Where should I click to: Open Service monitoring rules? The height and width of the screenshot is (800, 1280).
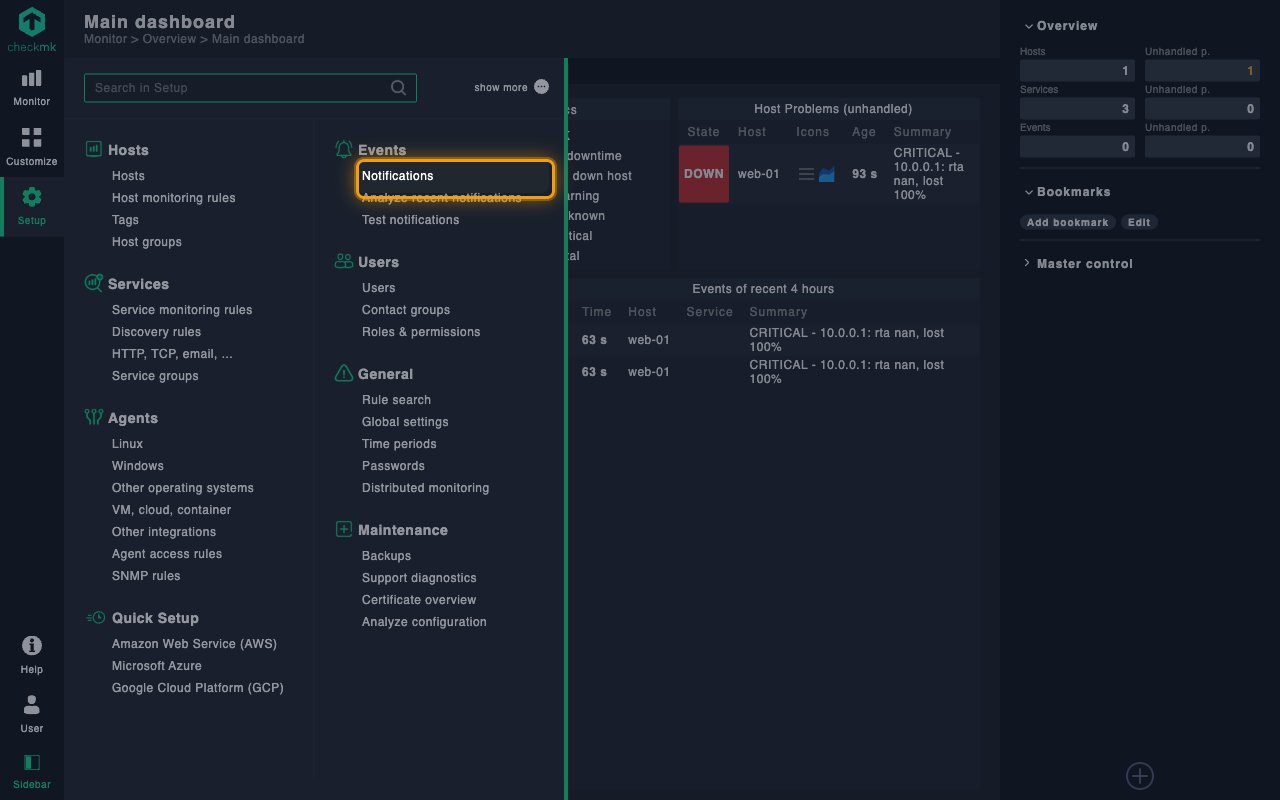[182, 310]
